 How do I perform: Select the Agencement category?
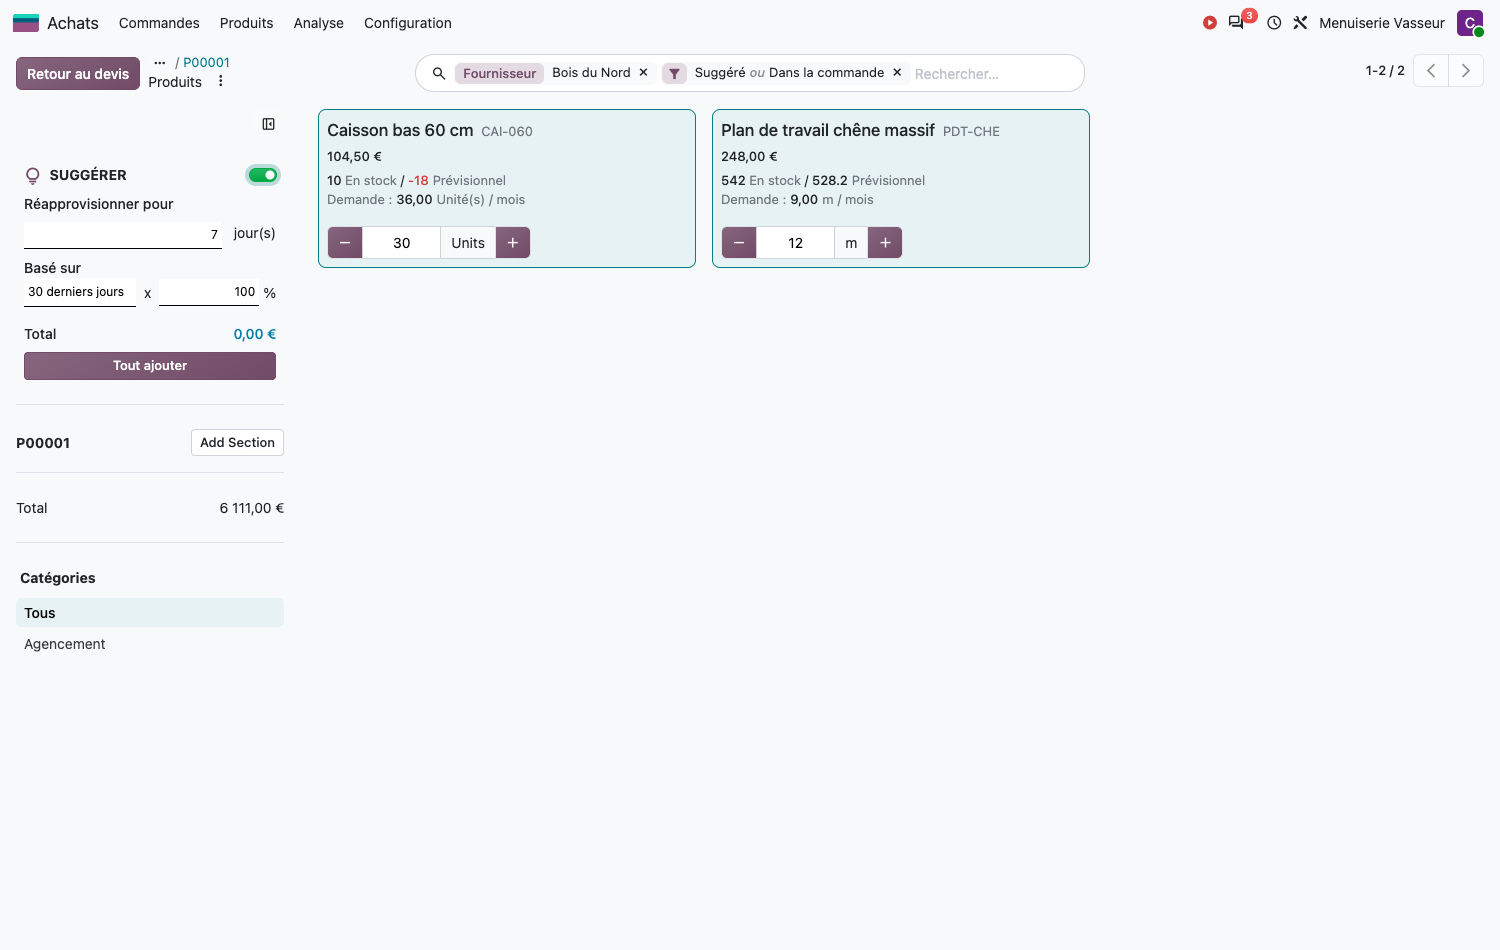[150, 644]
